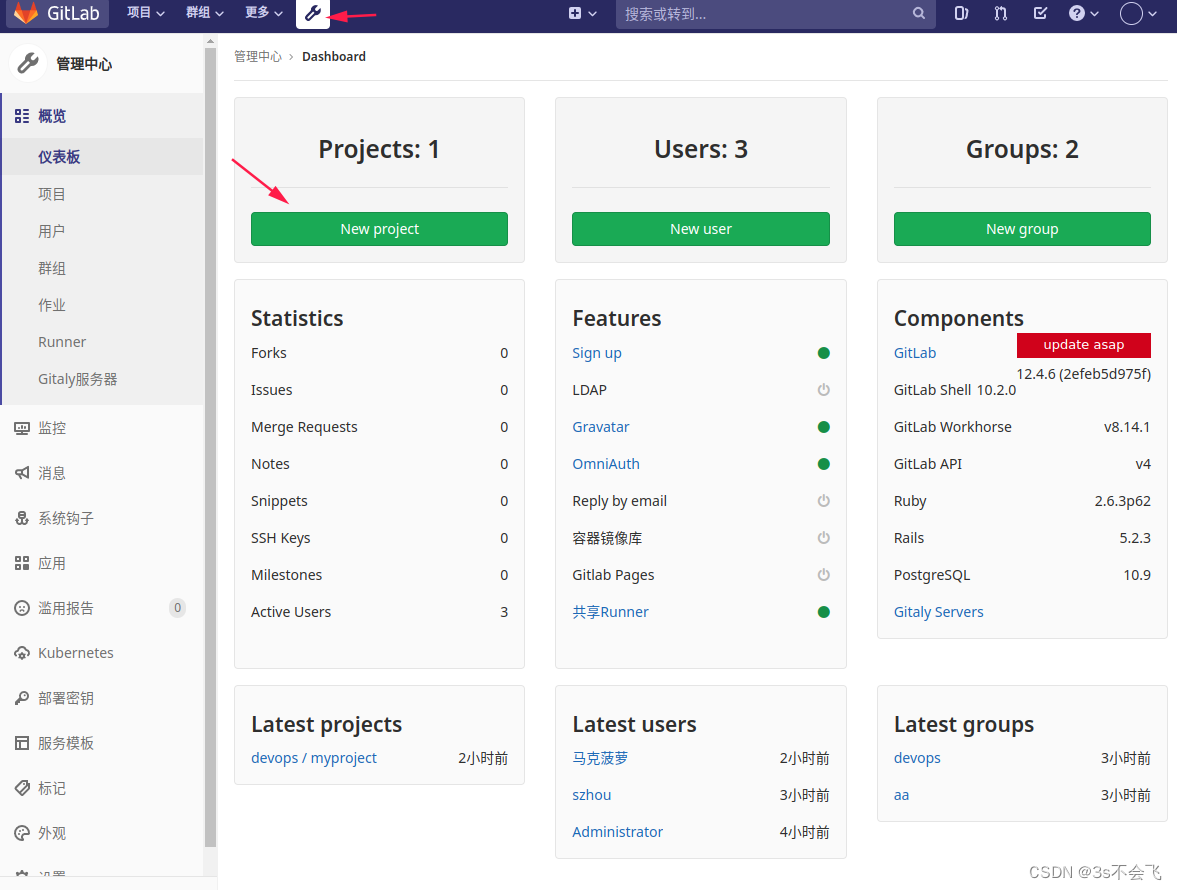
Task: Open user 马克菠萝 link
Action: coord(600,758)
